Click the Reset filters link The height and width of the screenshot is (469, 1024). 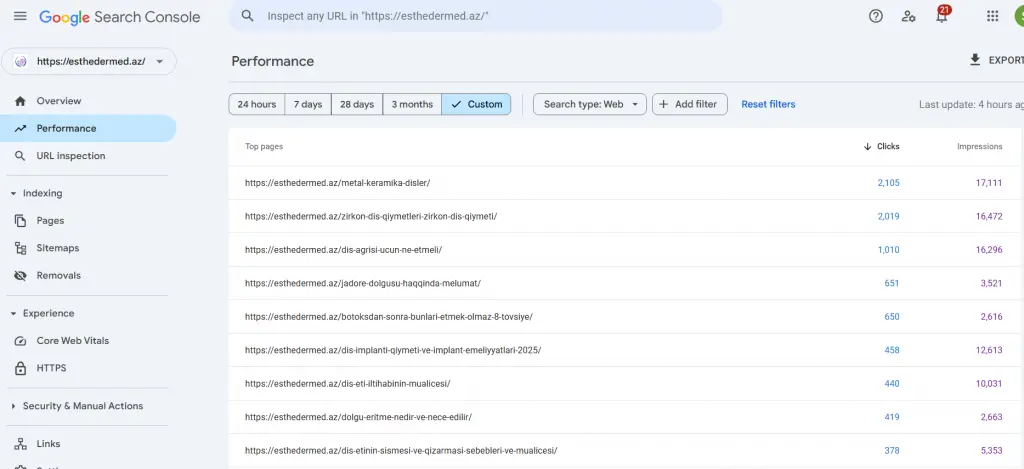768,104
